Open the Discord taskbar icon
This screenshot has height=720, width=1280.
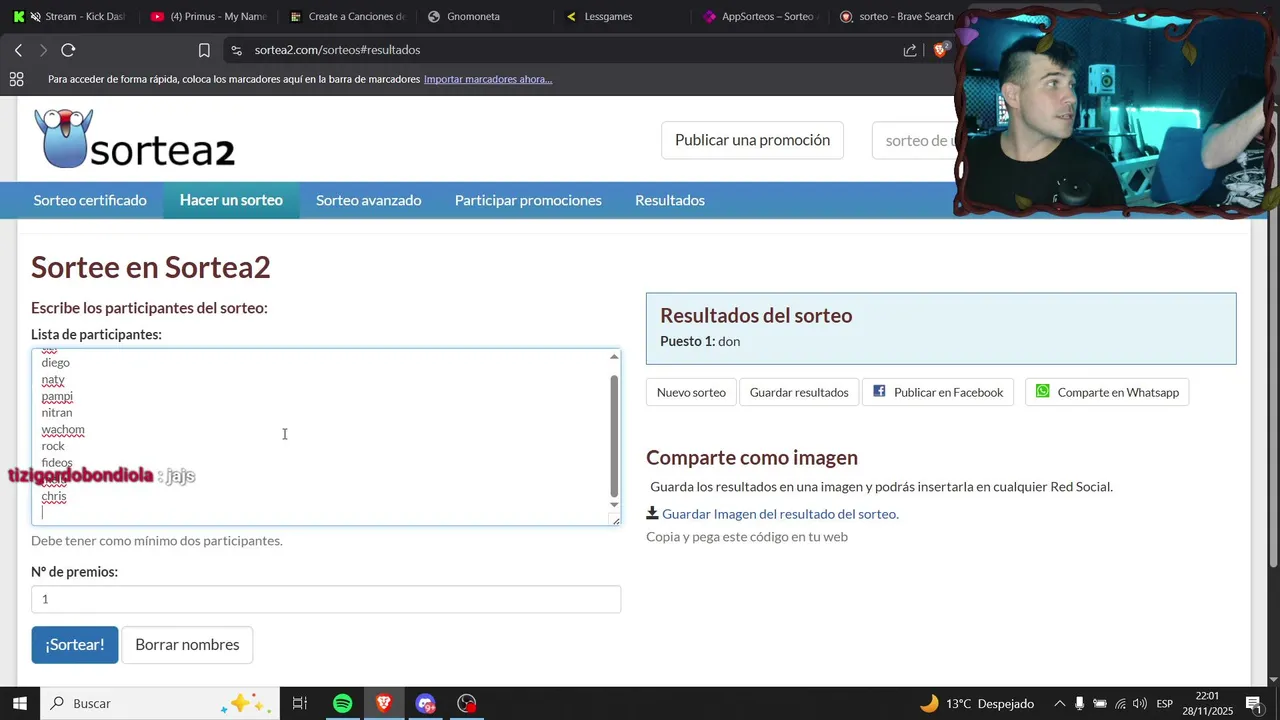tap(426, 703)
